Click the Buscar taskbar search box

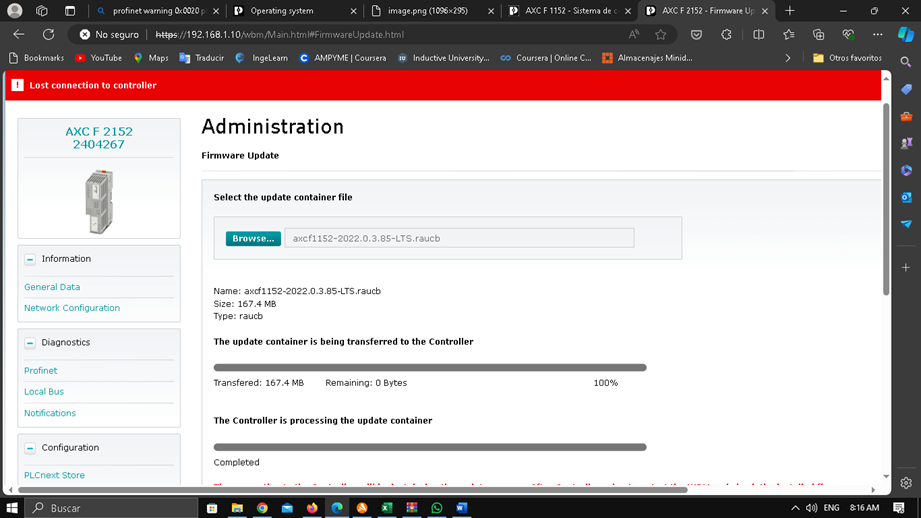pos(111,507)
